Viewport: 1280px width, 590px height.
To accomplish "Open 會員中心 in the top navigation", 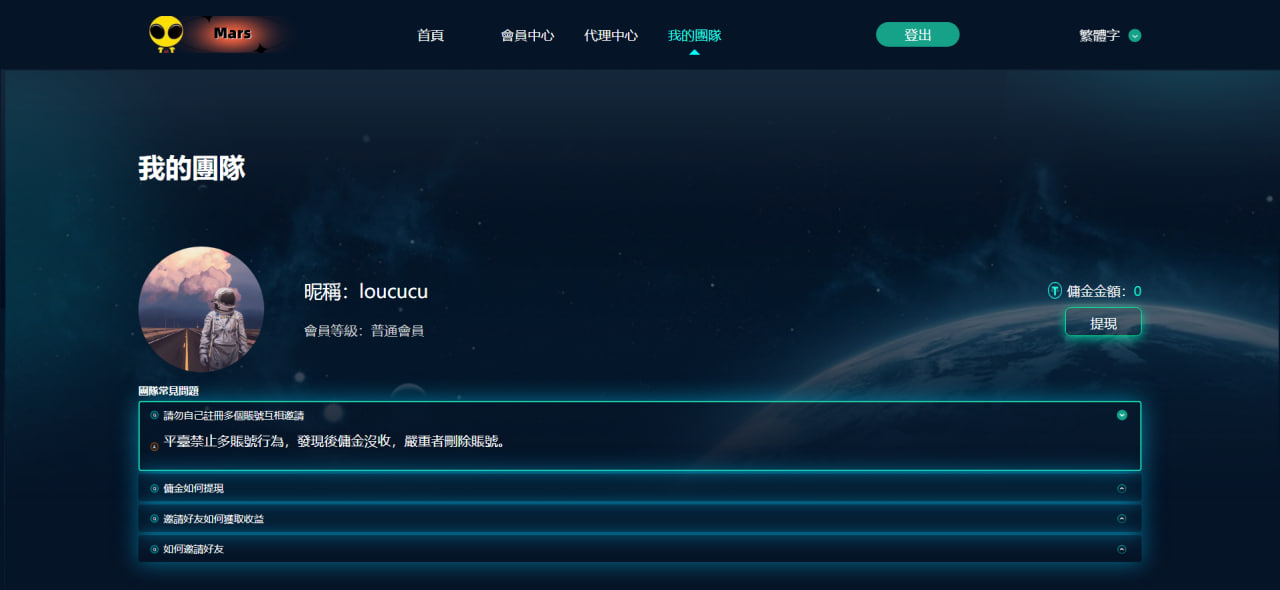I will coord(527,36).
